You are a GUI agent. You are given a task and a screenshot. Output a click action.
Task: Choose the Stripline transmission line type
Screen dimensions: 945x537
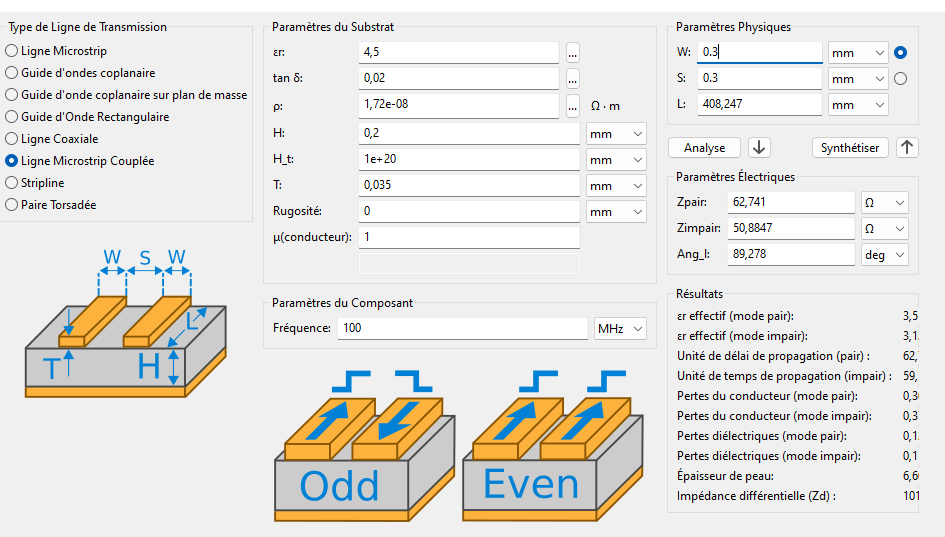(x=12, y=183)
